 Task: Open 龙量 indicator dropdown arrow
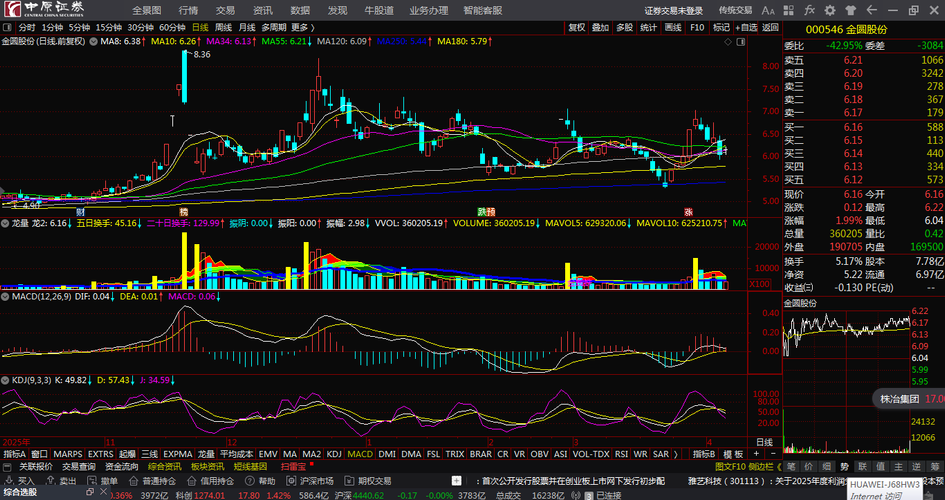[6, 223]
